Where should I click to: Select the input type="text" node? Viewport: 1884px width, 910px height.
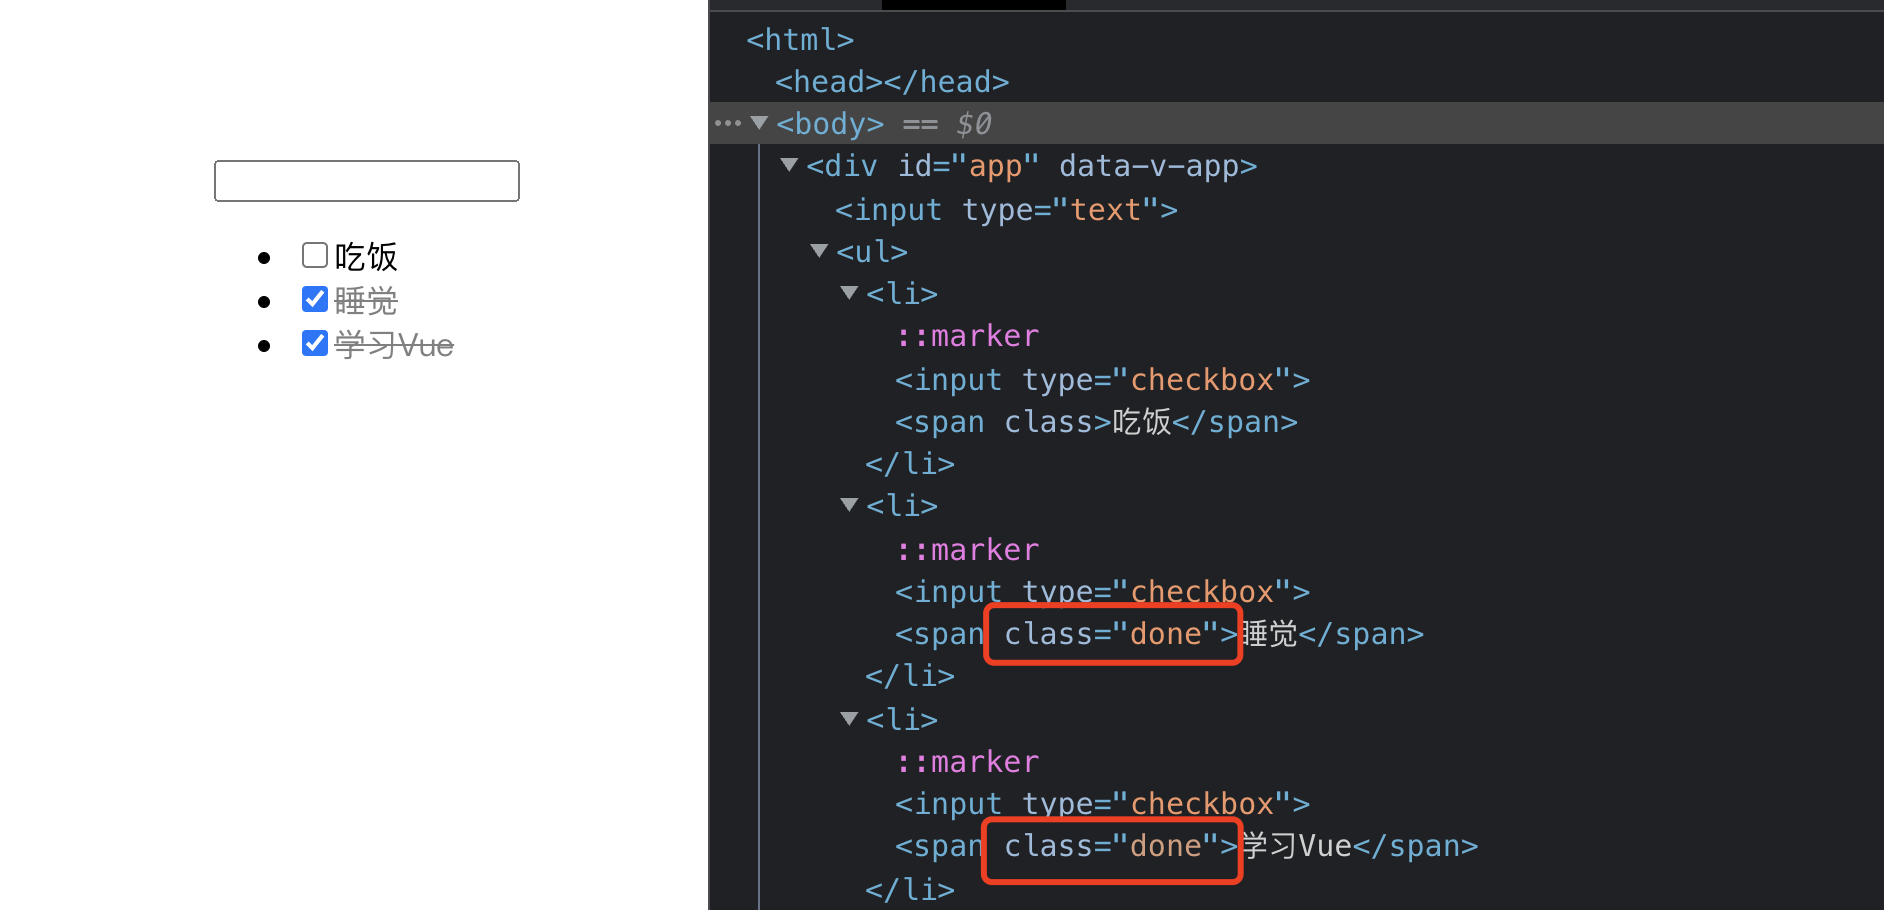point(1006,209)
